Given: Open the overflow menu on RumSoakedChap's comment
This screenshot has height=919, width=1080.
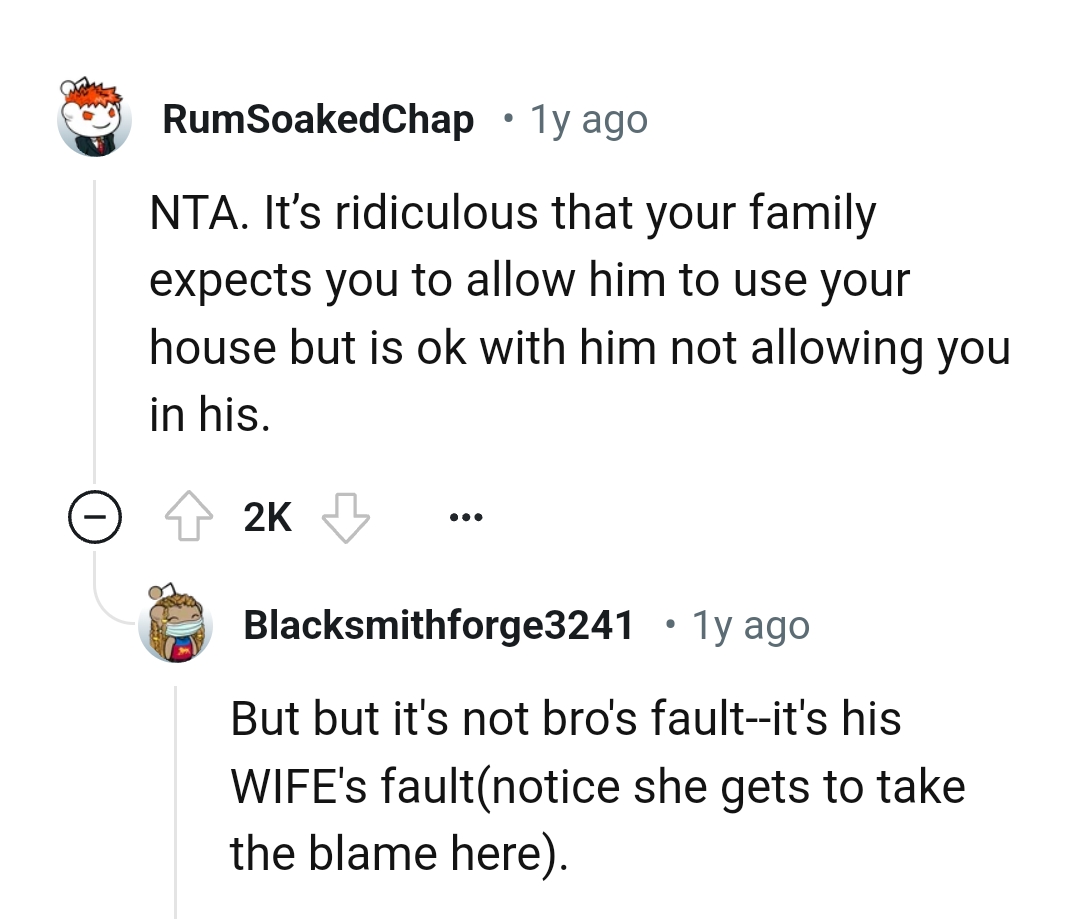Looking at the screenshot, I should pos(465,516).
